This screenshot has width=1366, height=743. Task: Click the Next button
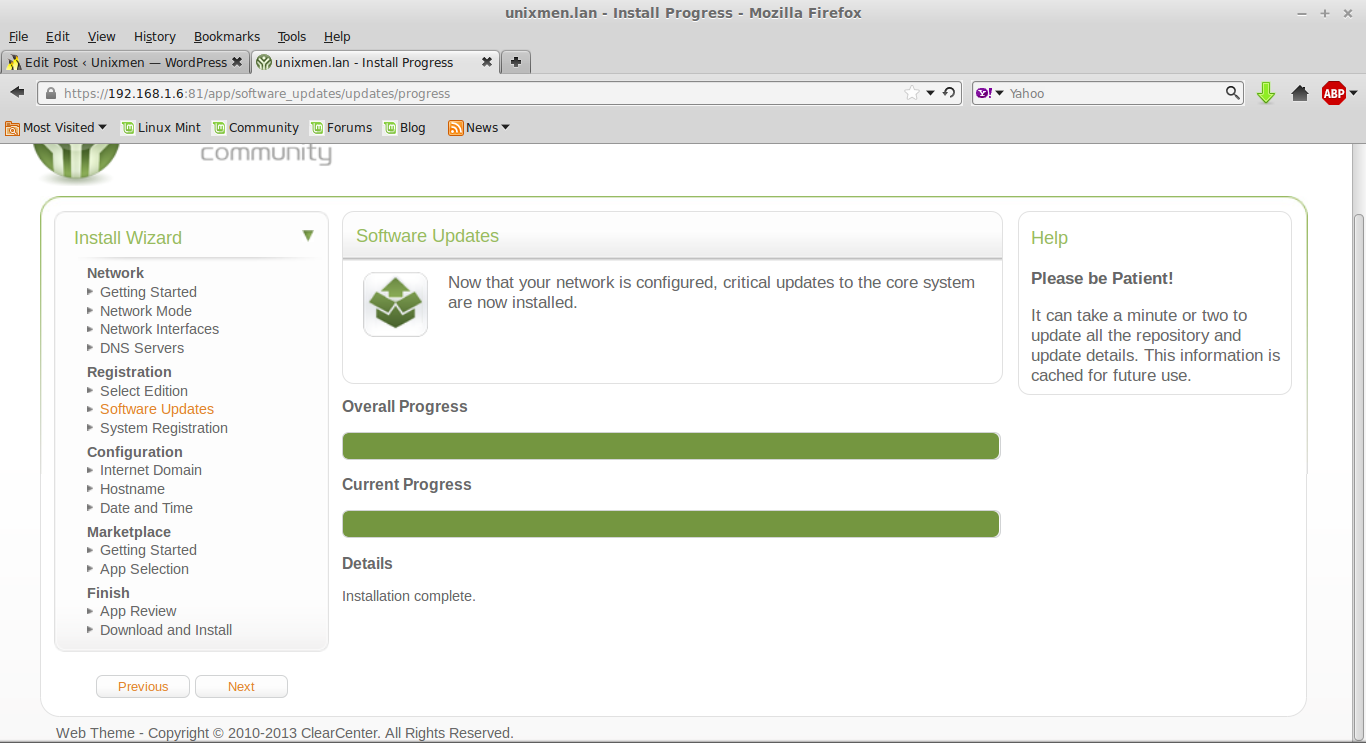pyautogui.click(x=241, y=686)
